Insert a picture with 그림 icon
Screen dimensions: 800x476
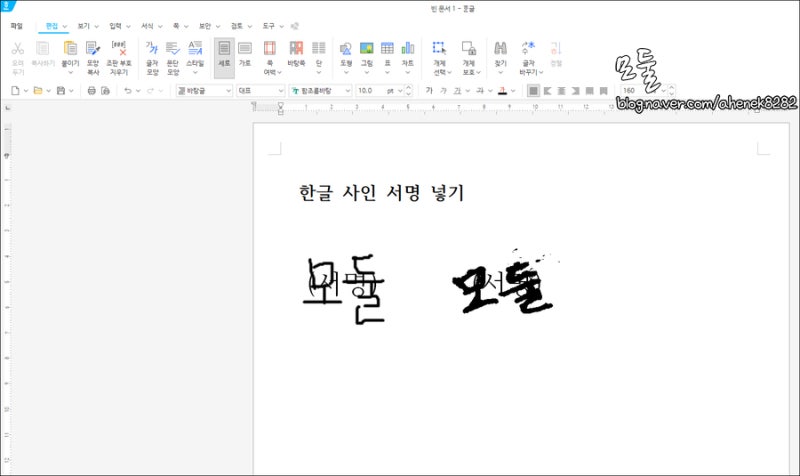click(x=367, y=49)
